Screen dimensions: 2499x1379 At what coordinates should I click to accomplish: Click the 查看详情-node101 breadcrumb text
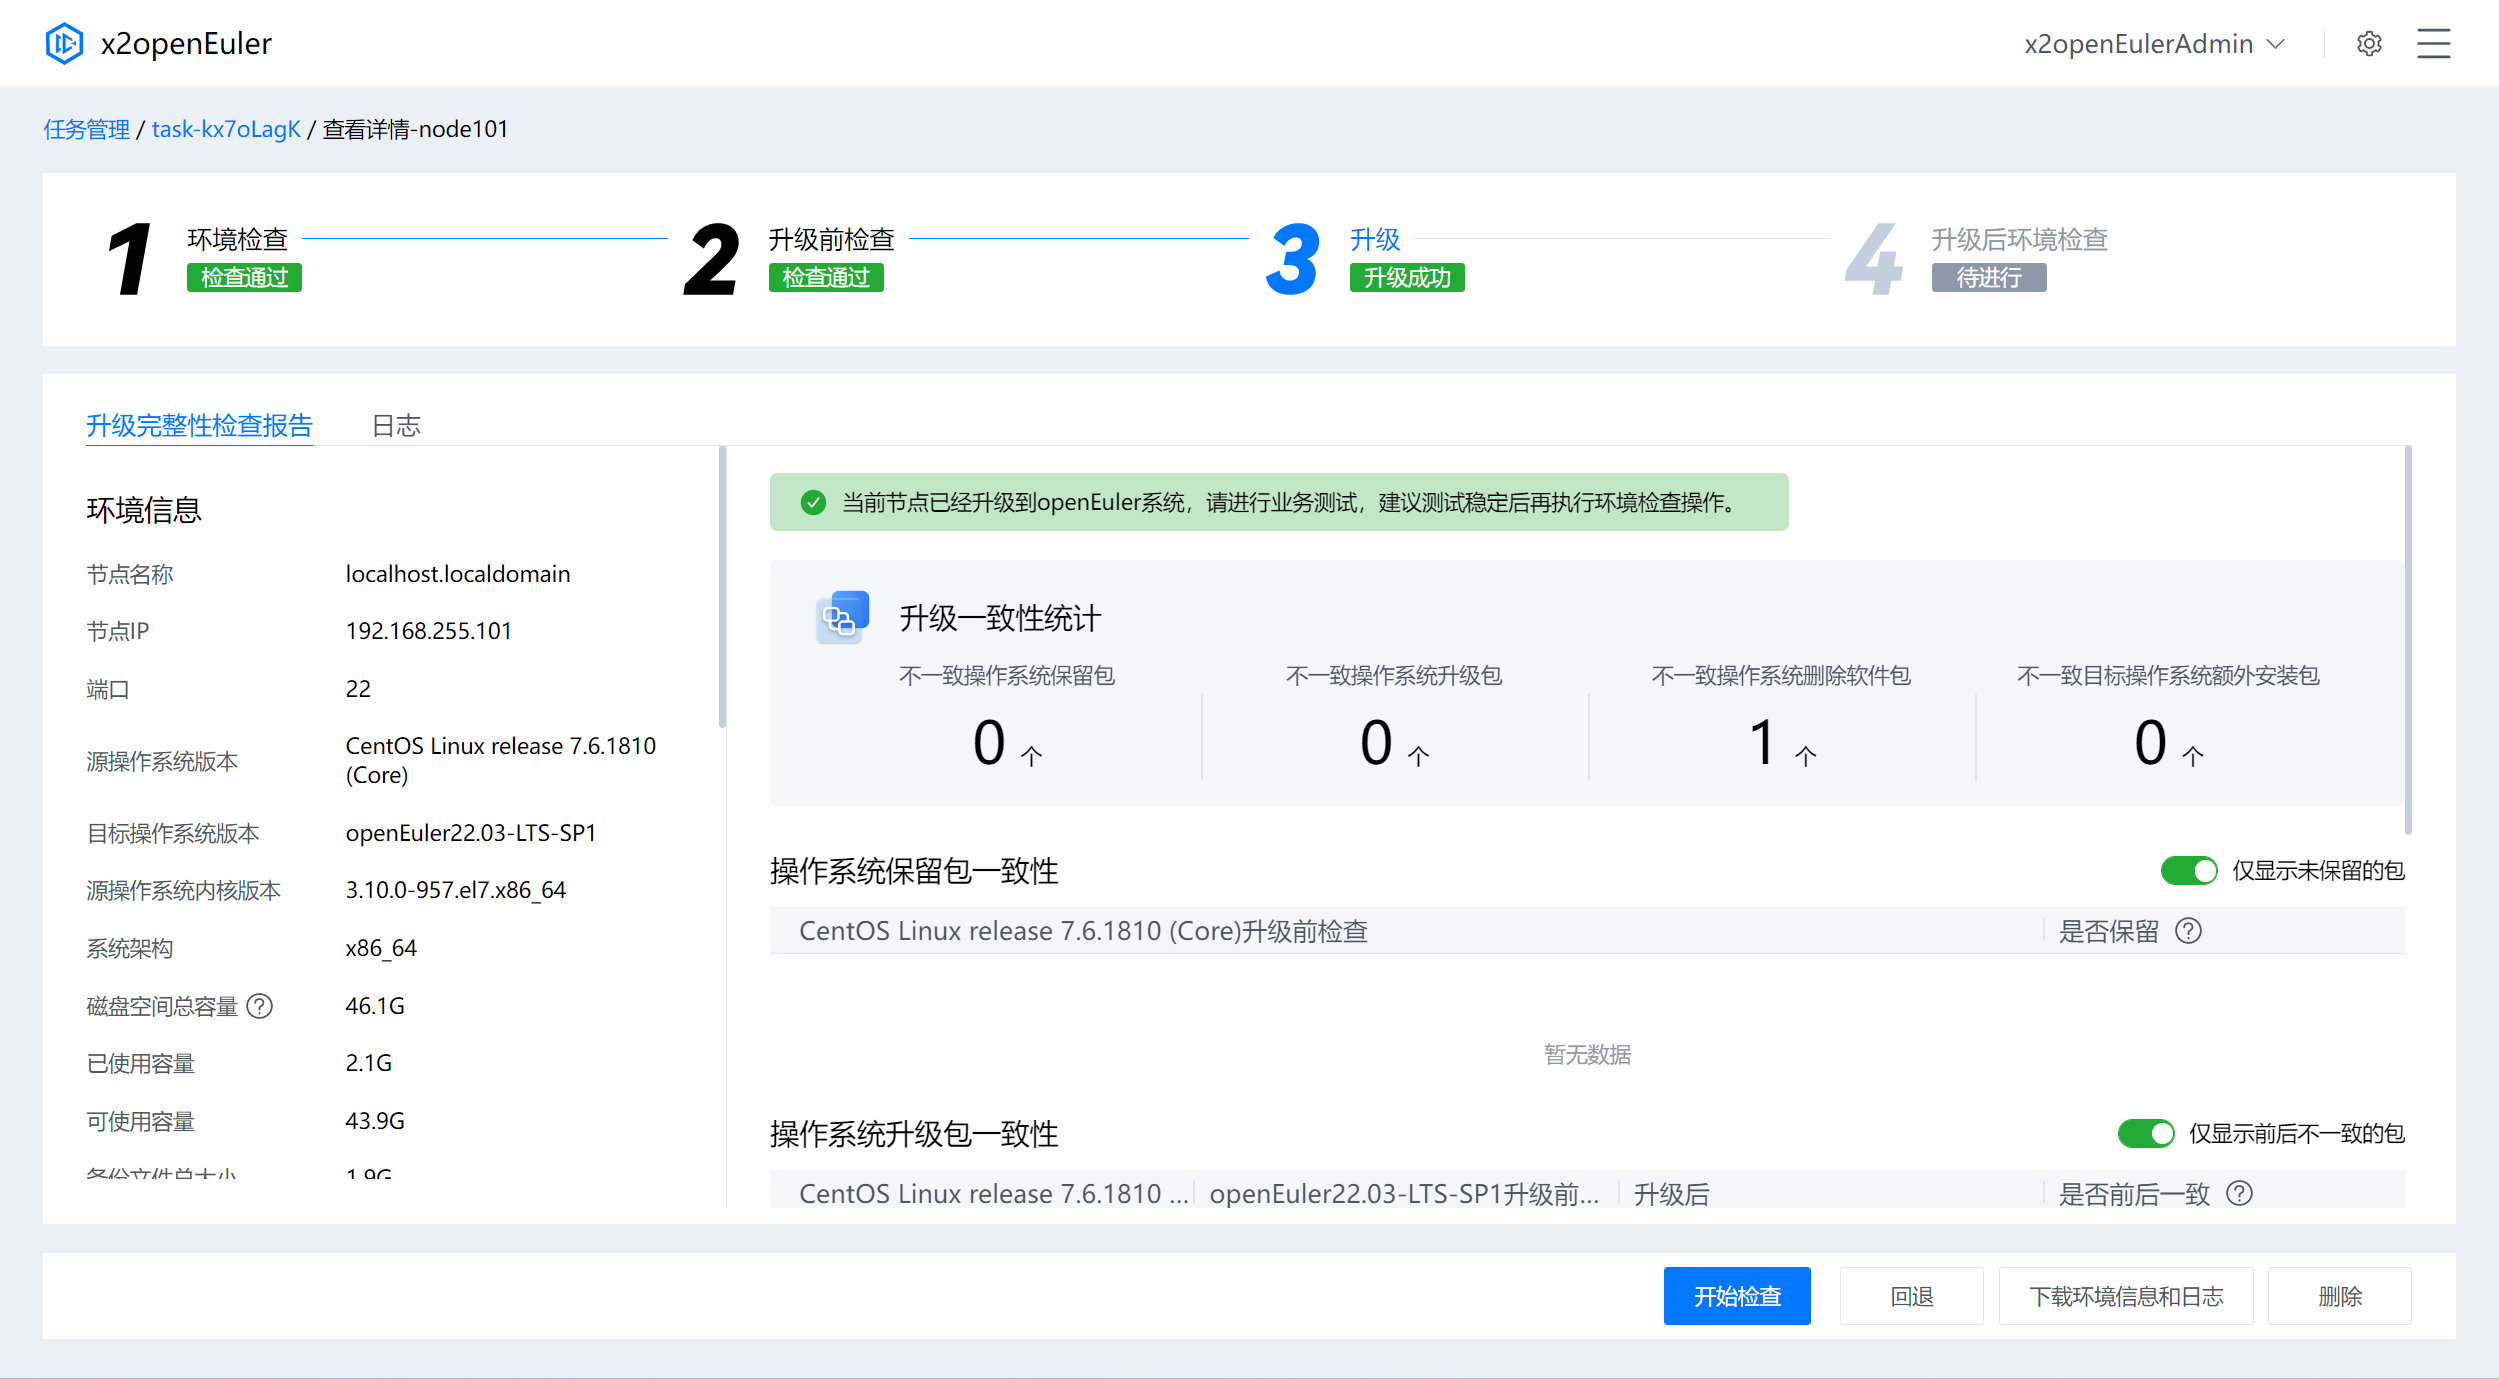click(415, 129)
